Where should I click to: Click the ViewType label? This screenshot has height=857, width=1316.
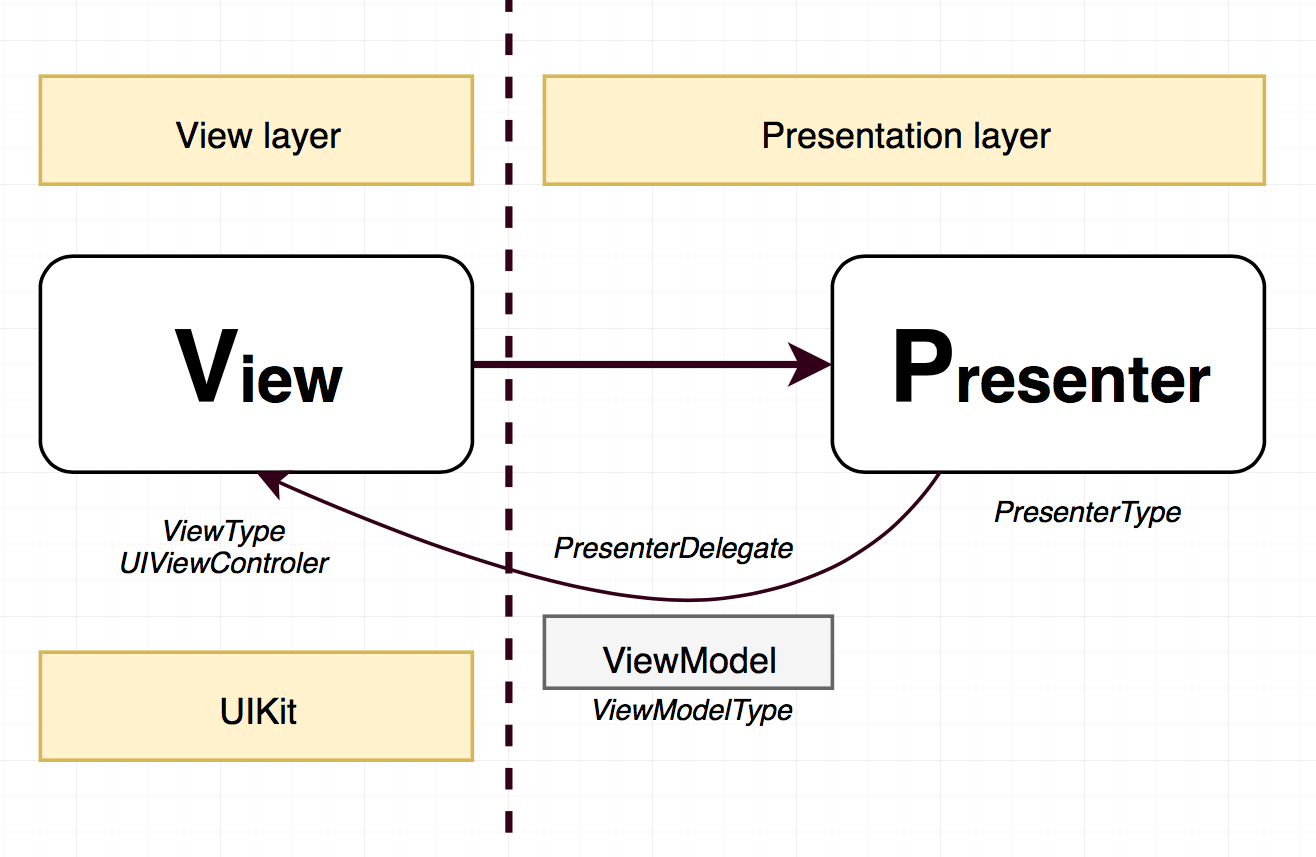(224, 531)
